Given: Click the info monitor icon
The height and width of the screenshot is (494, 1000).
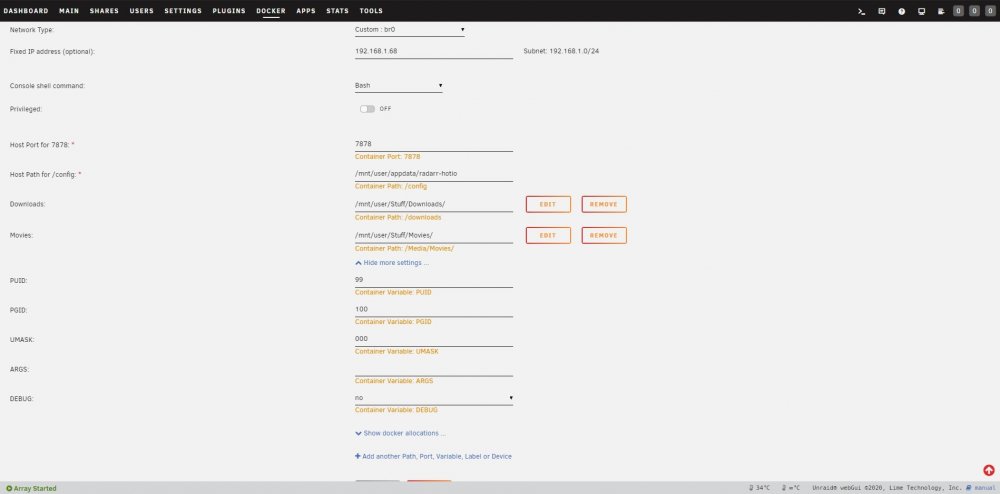Looking at the screenshot, I should coord(922,11).
